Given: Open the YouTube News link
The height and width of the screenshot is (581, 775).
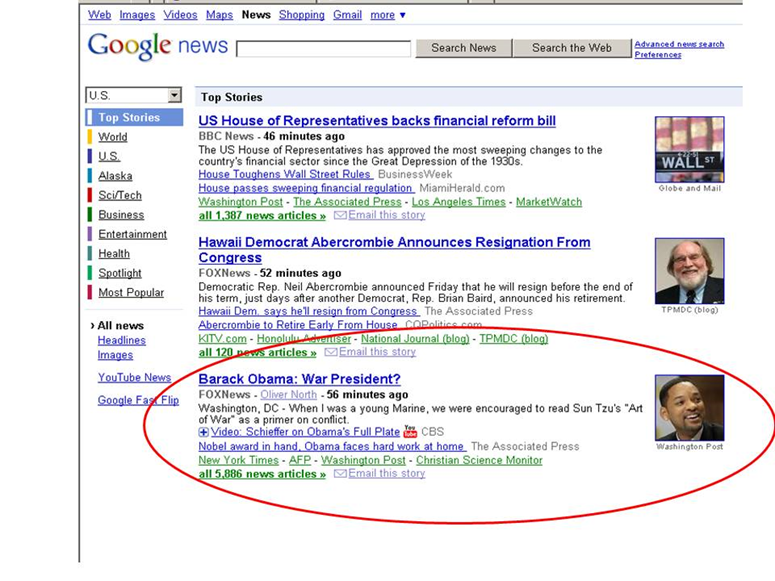Looking at the screenshot, I should tap(134, 377).
